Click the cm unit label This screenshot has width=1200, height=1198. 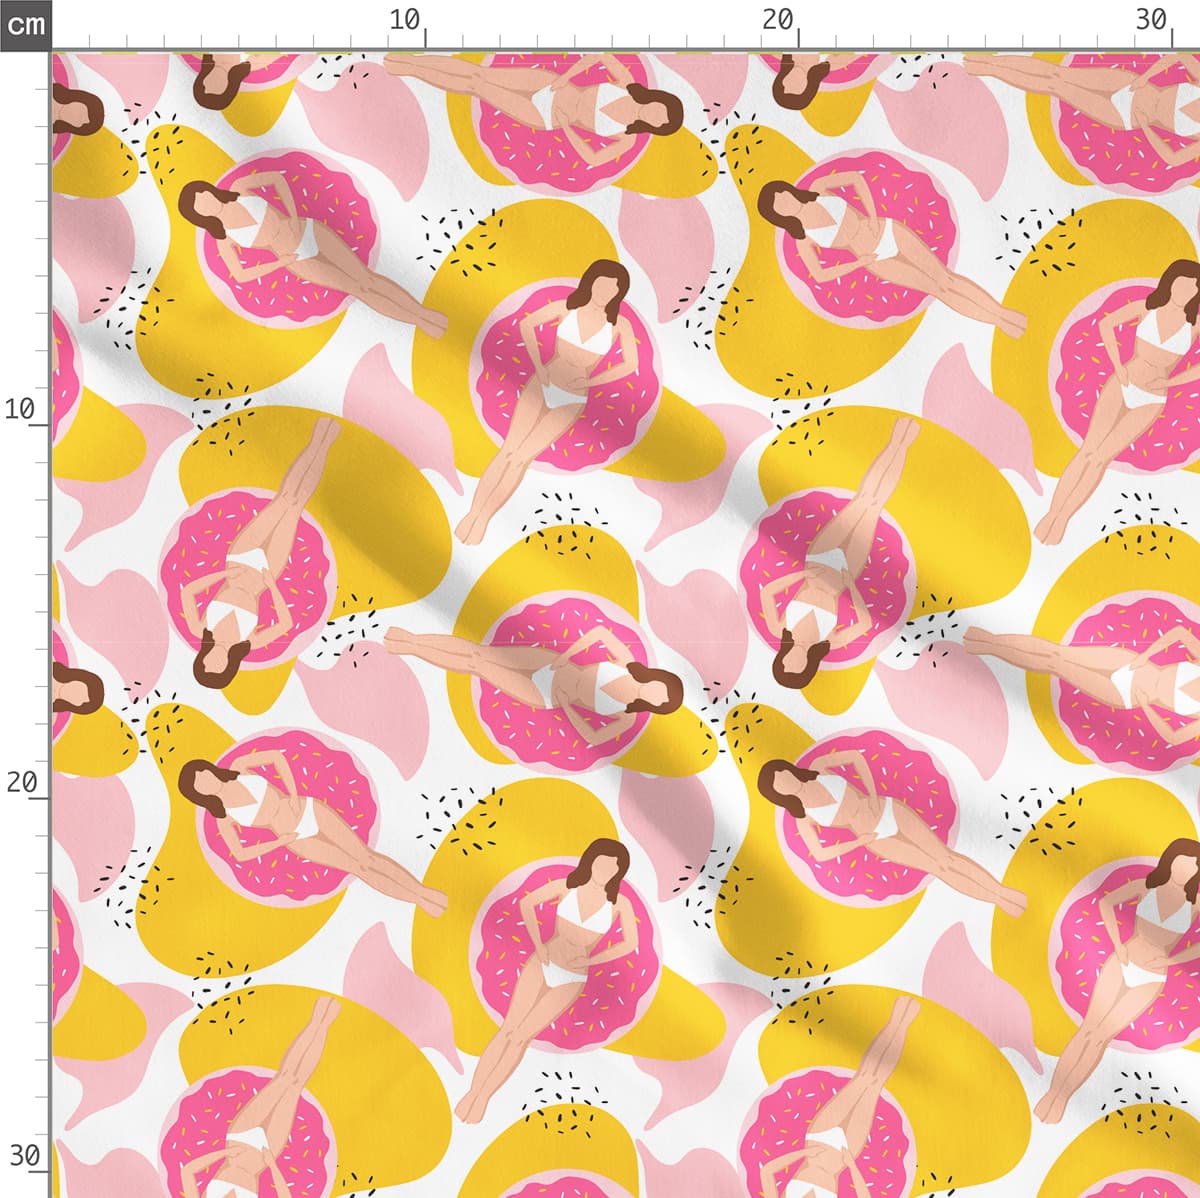point(25,24)
